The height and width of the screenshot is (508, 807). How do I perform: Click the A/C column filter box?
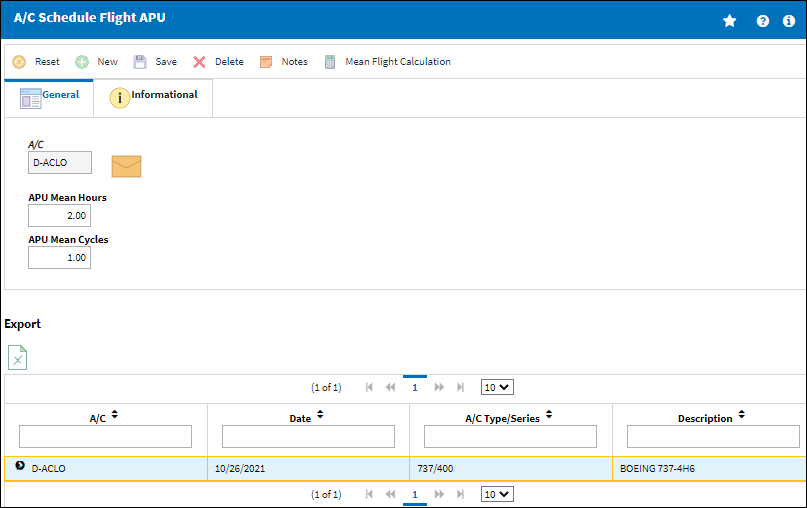[x=106, y=436]
